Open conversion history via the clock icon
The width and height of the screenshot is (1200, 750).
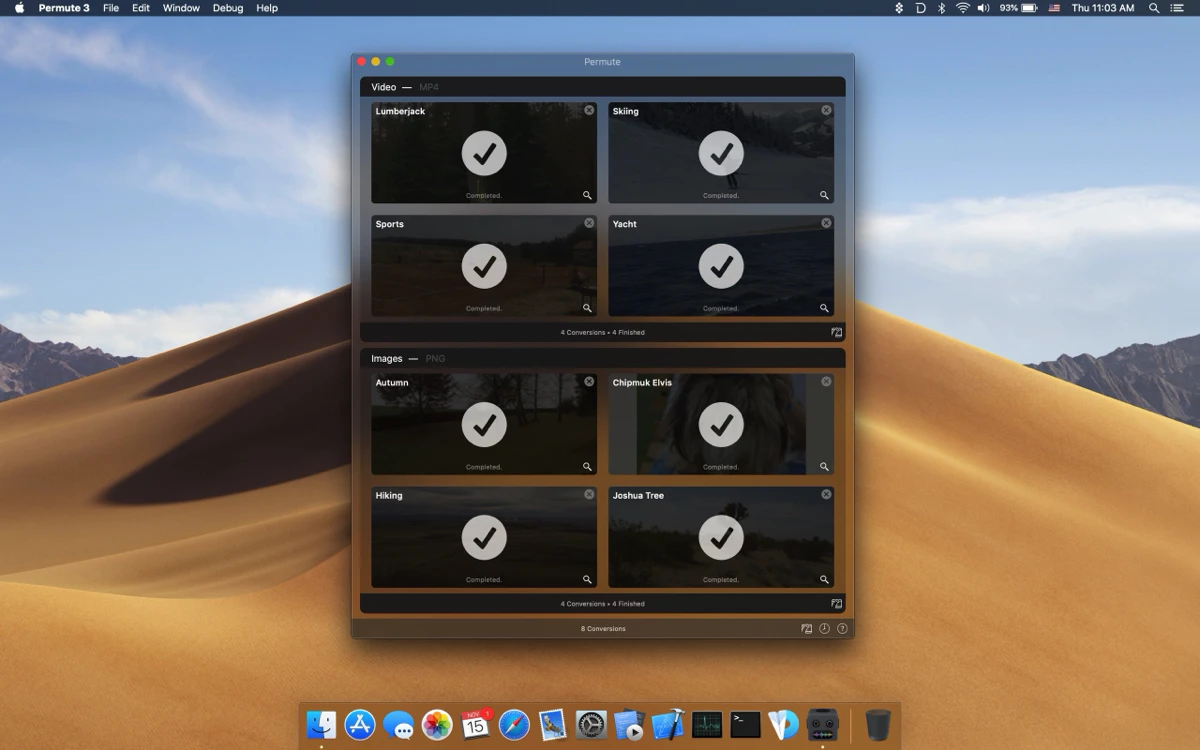pyautogui.click(x=825, y=629)
